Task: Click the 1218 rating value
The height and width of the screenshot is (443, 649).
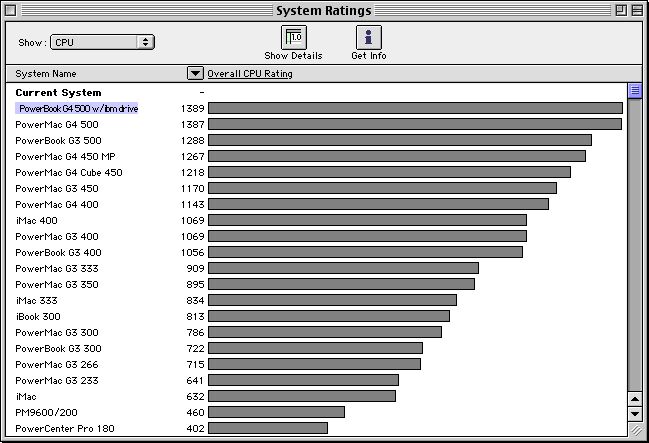Action: click(192, 173)
